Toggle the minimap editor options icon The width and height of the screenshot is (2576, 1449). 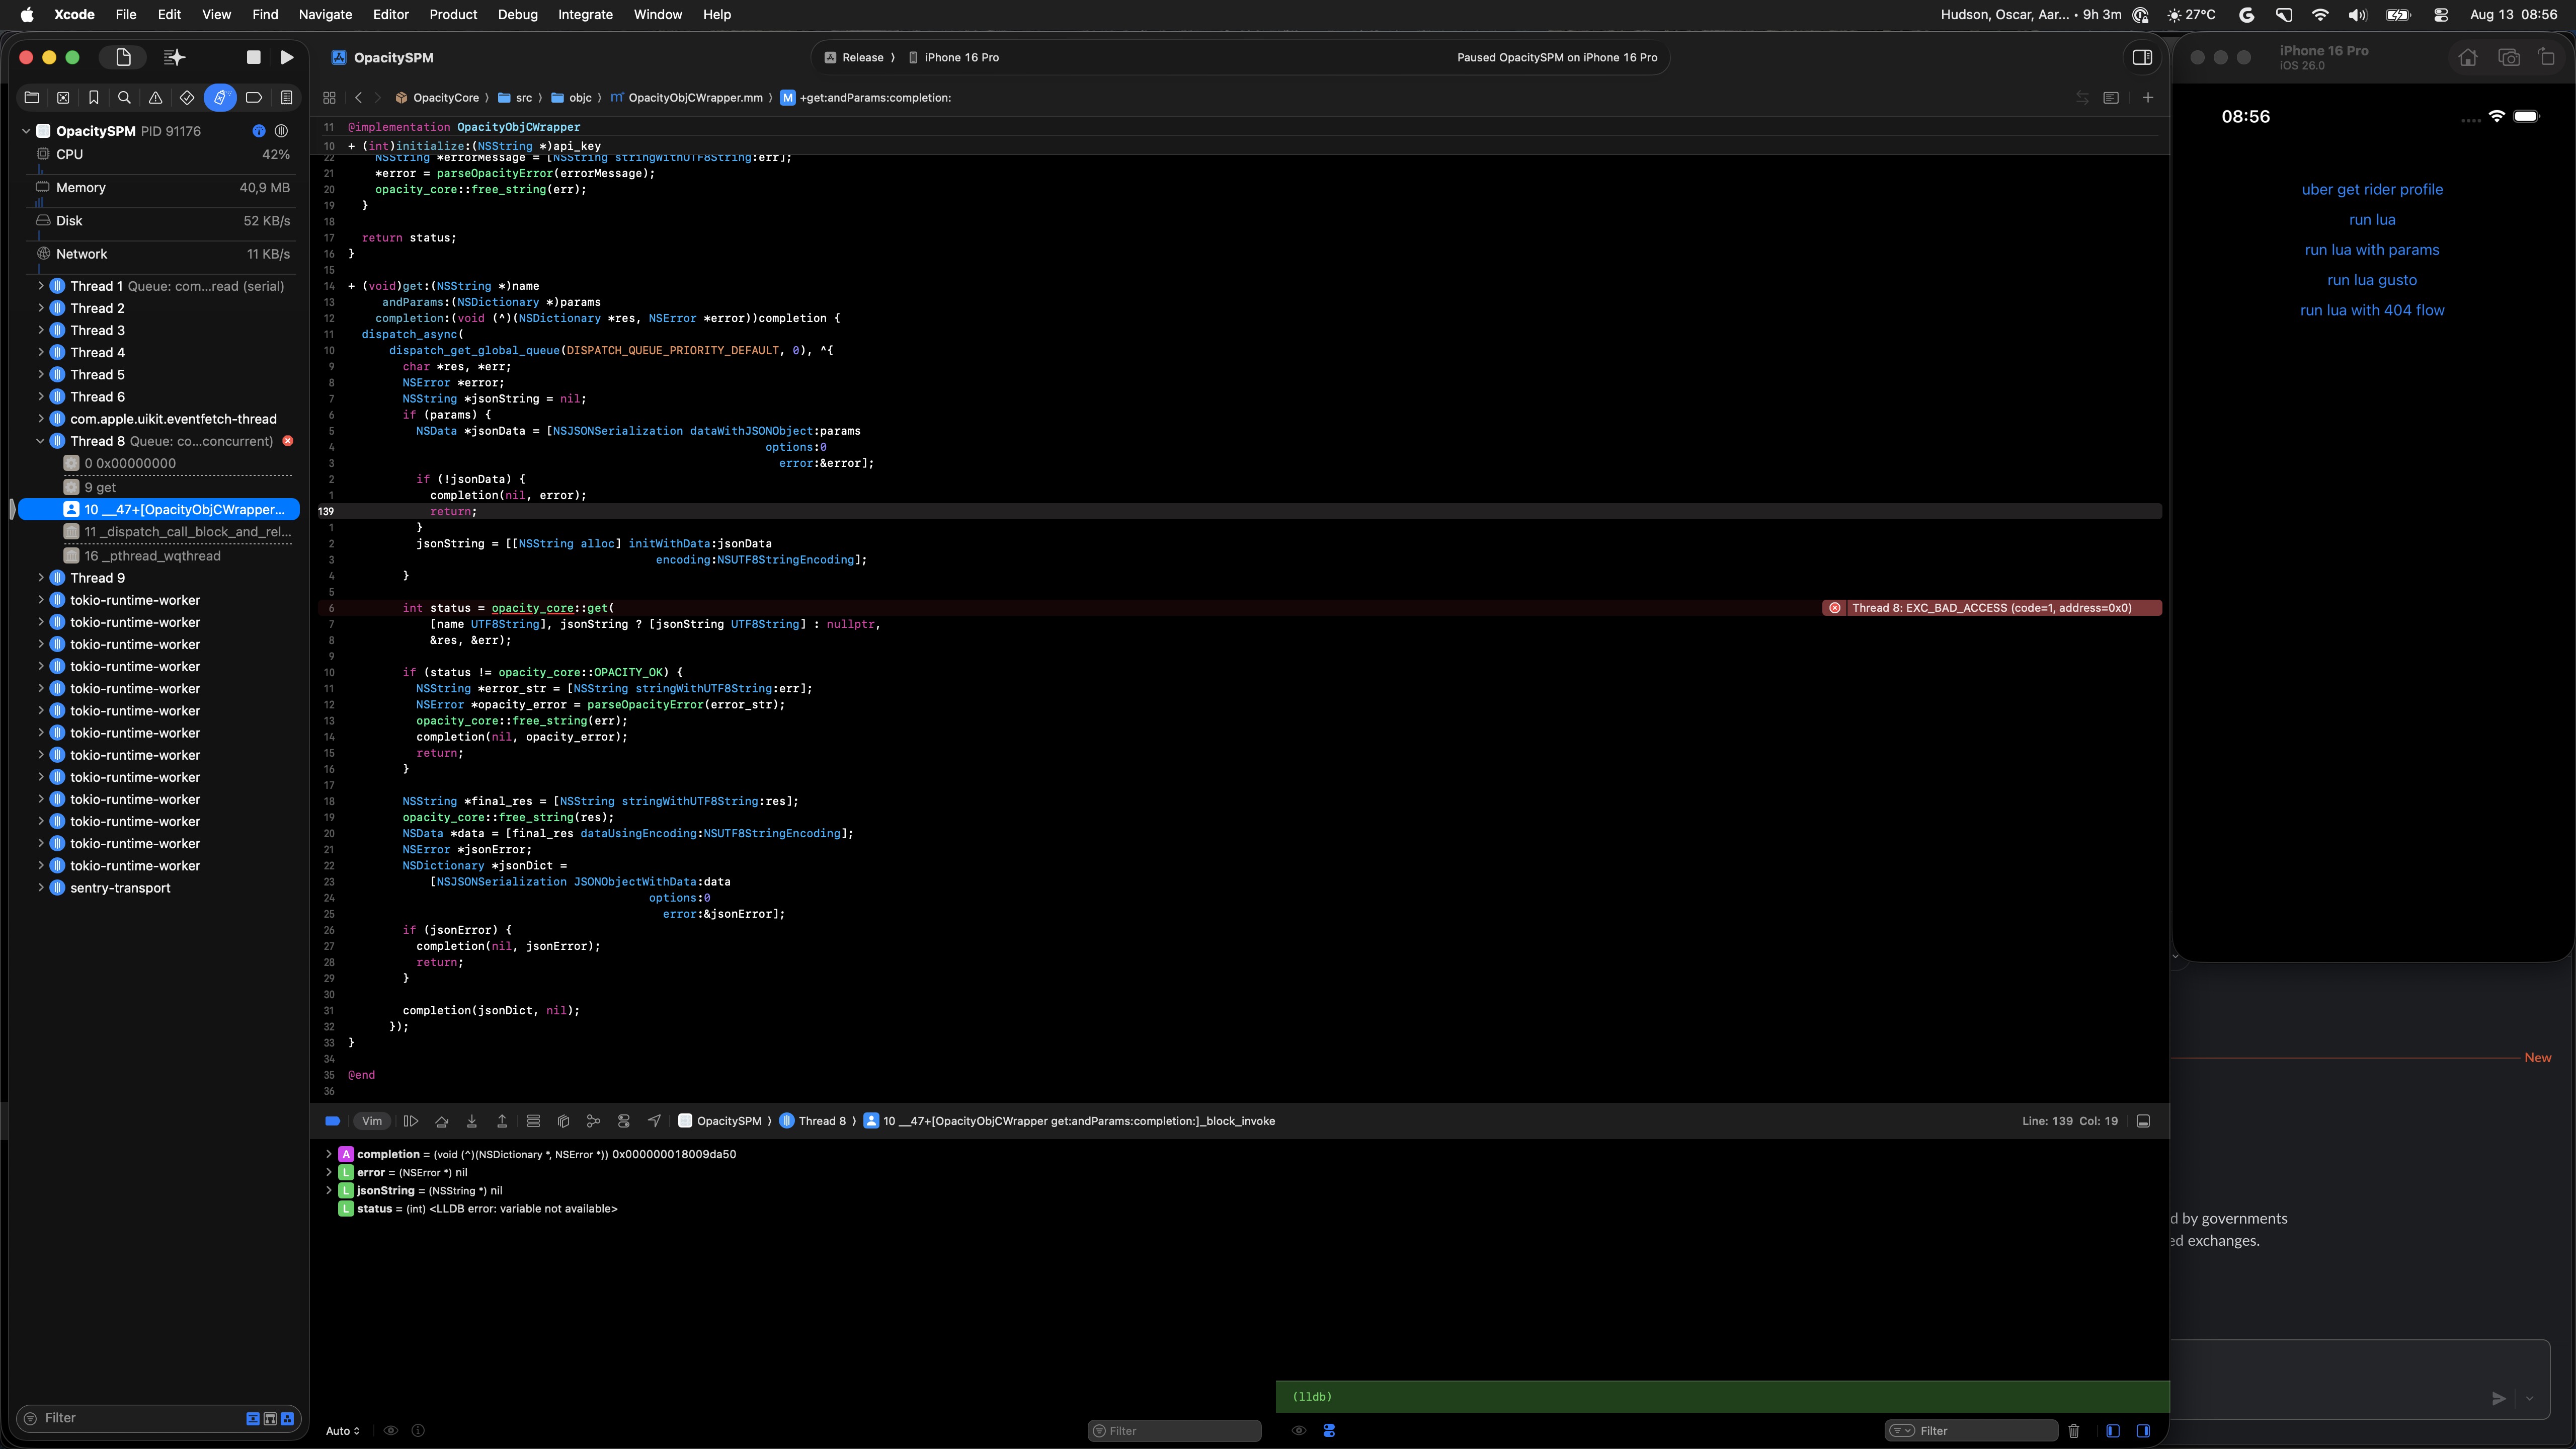click(x=2110, y=97)
